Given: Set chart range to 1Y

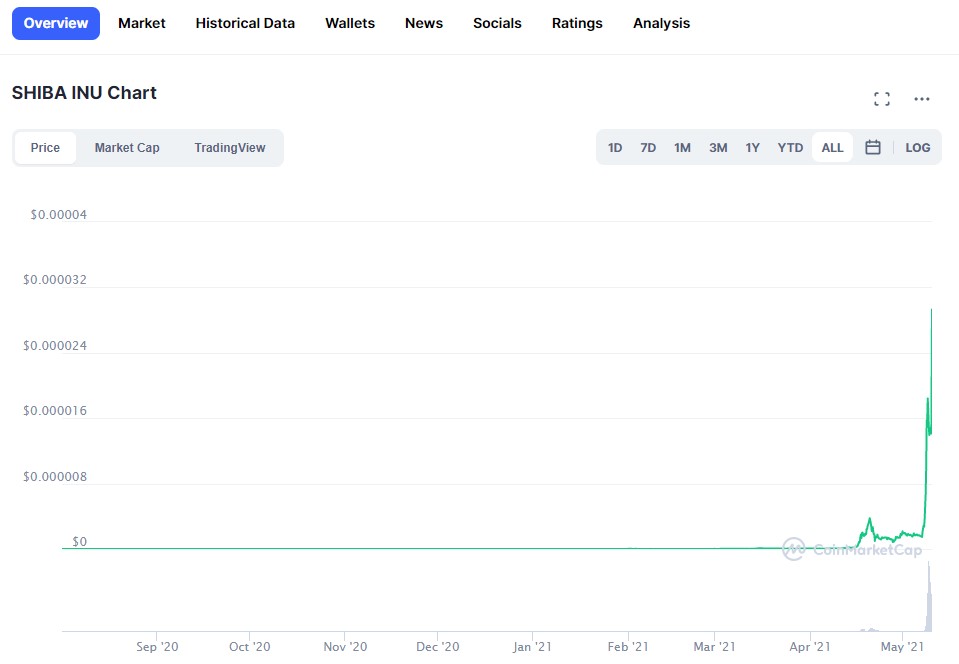Looking at the screenshot, I should (752, 148).
